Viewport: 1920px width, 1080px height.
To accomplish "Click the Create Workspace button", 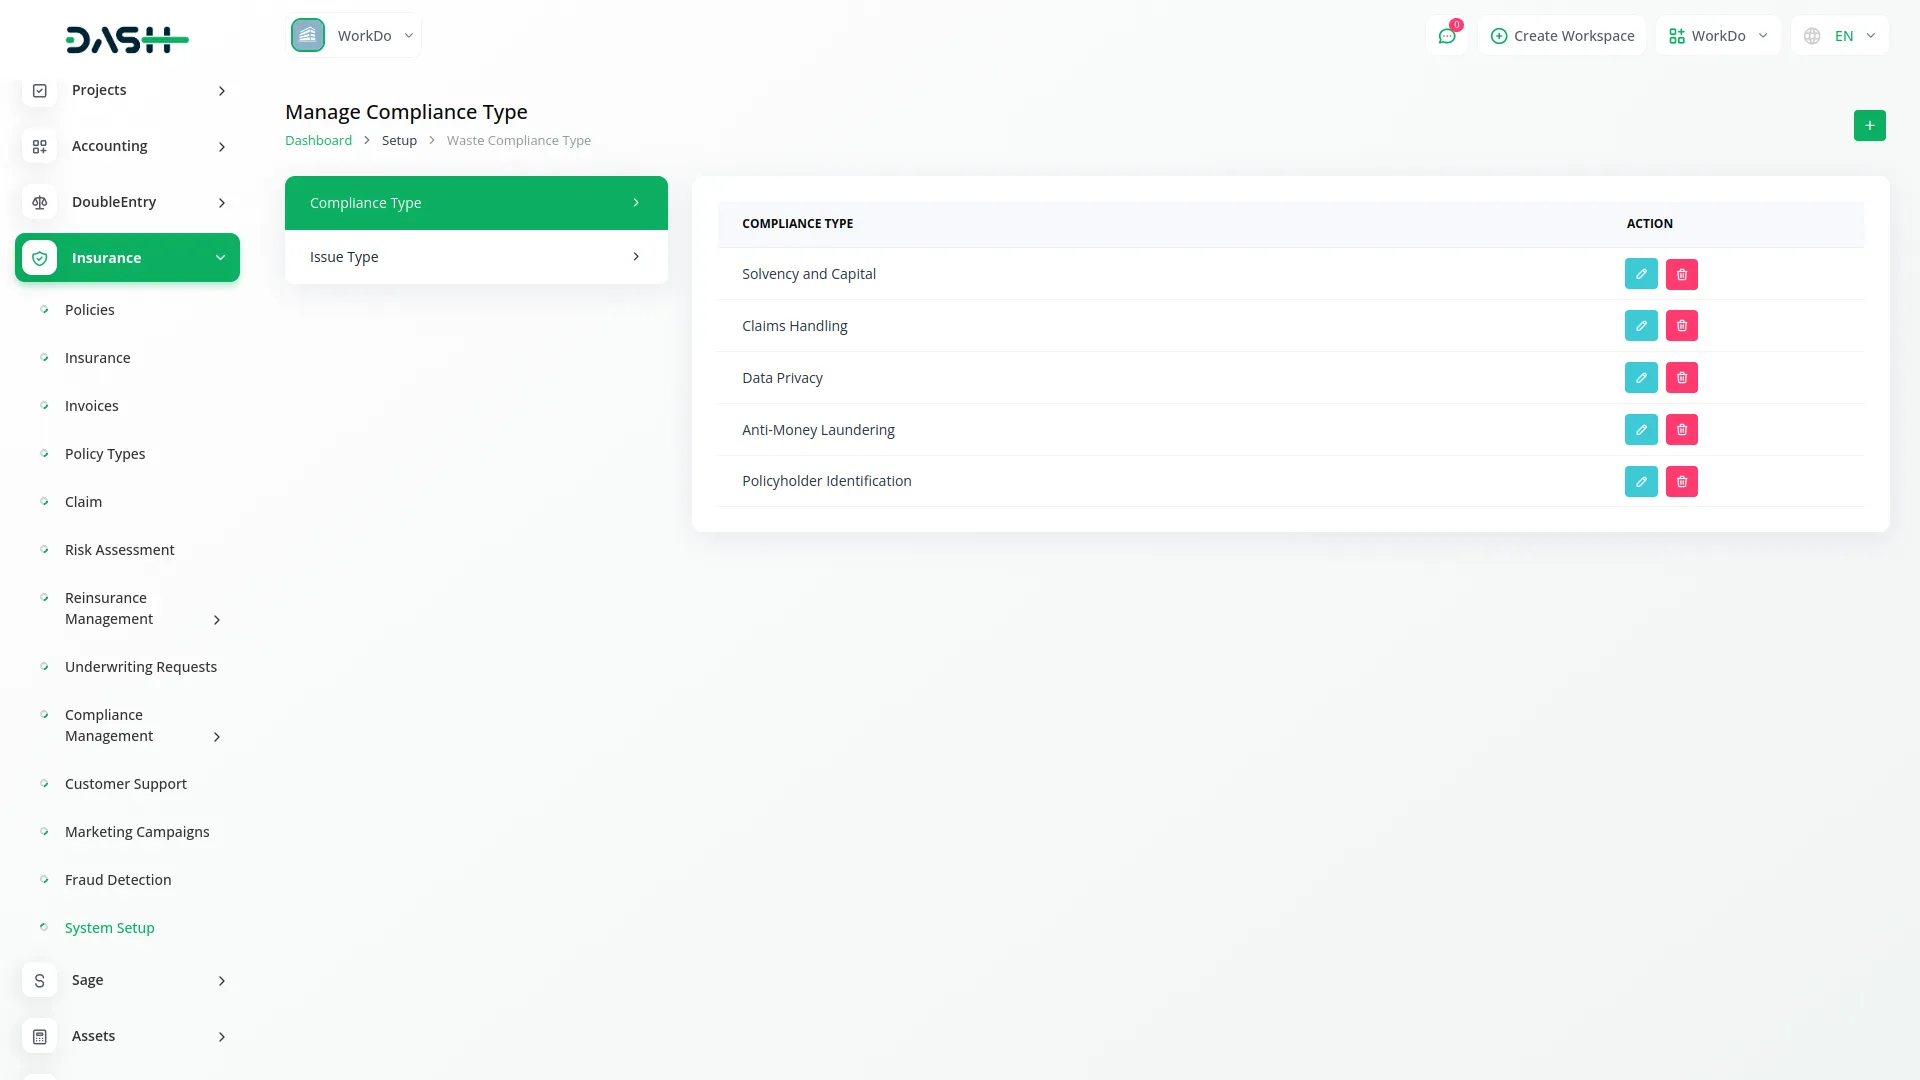I will (1562, 35).
